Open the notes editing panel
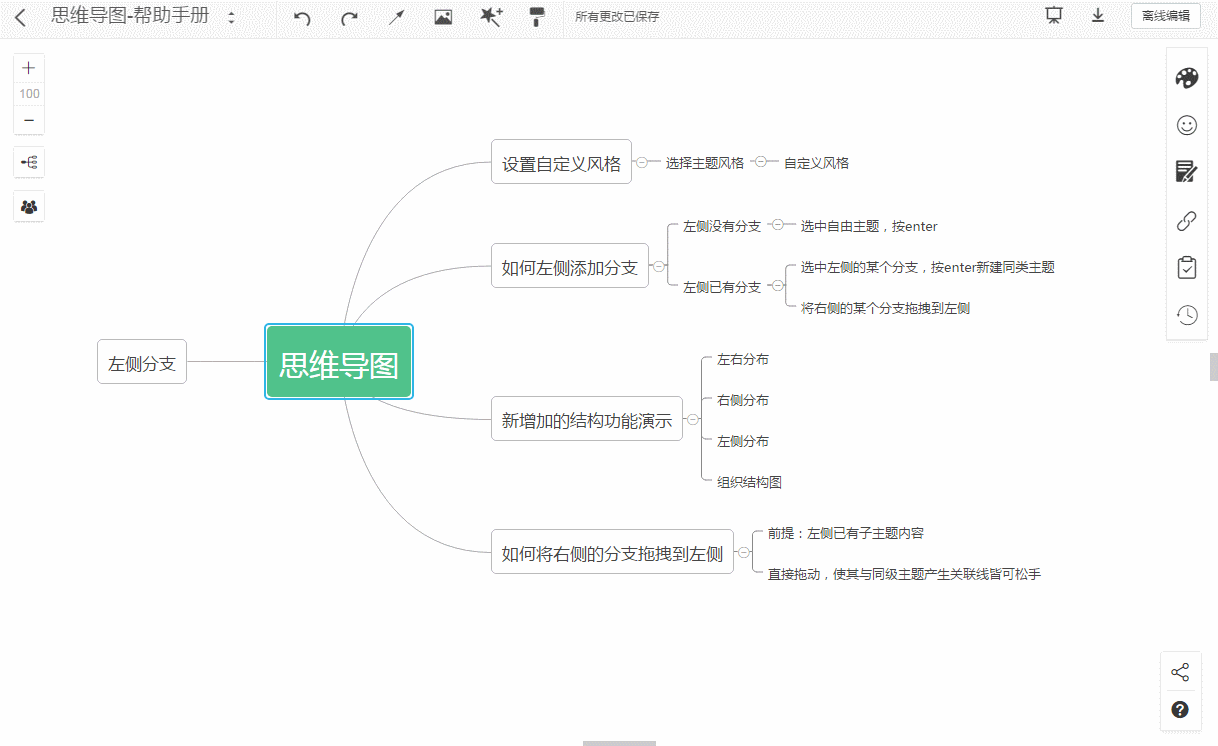The height and width of the screenshot is (746, 1218). pyautogui.click(x=1186, y=171)
